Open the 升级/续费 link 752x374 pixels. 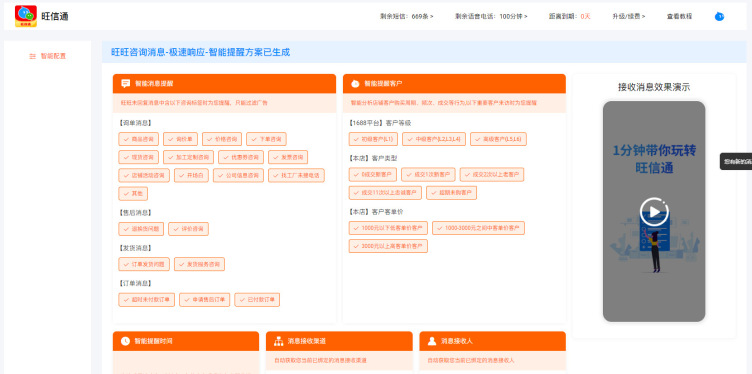pyautogui.click(x=628, y=16)
